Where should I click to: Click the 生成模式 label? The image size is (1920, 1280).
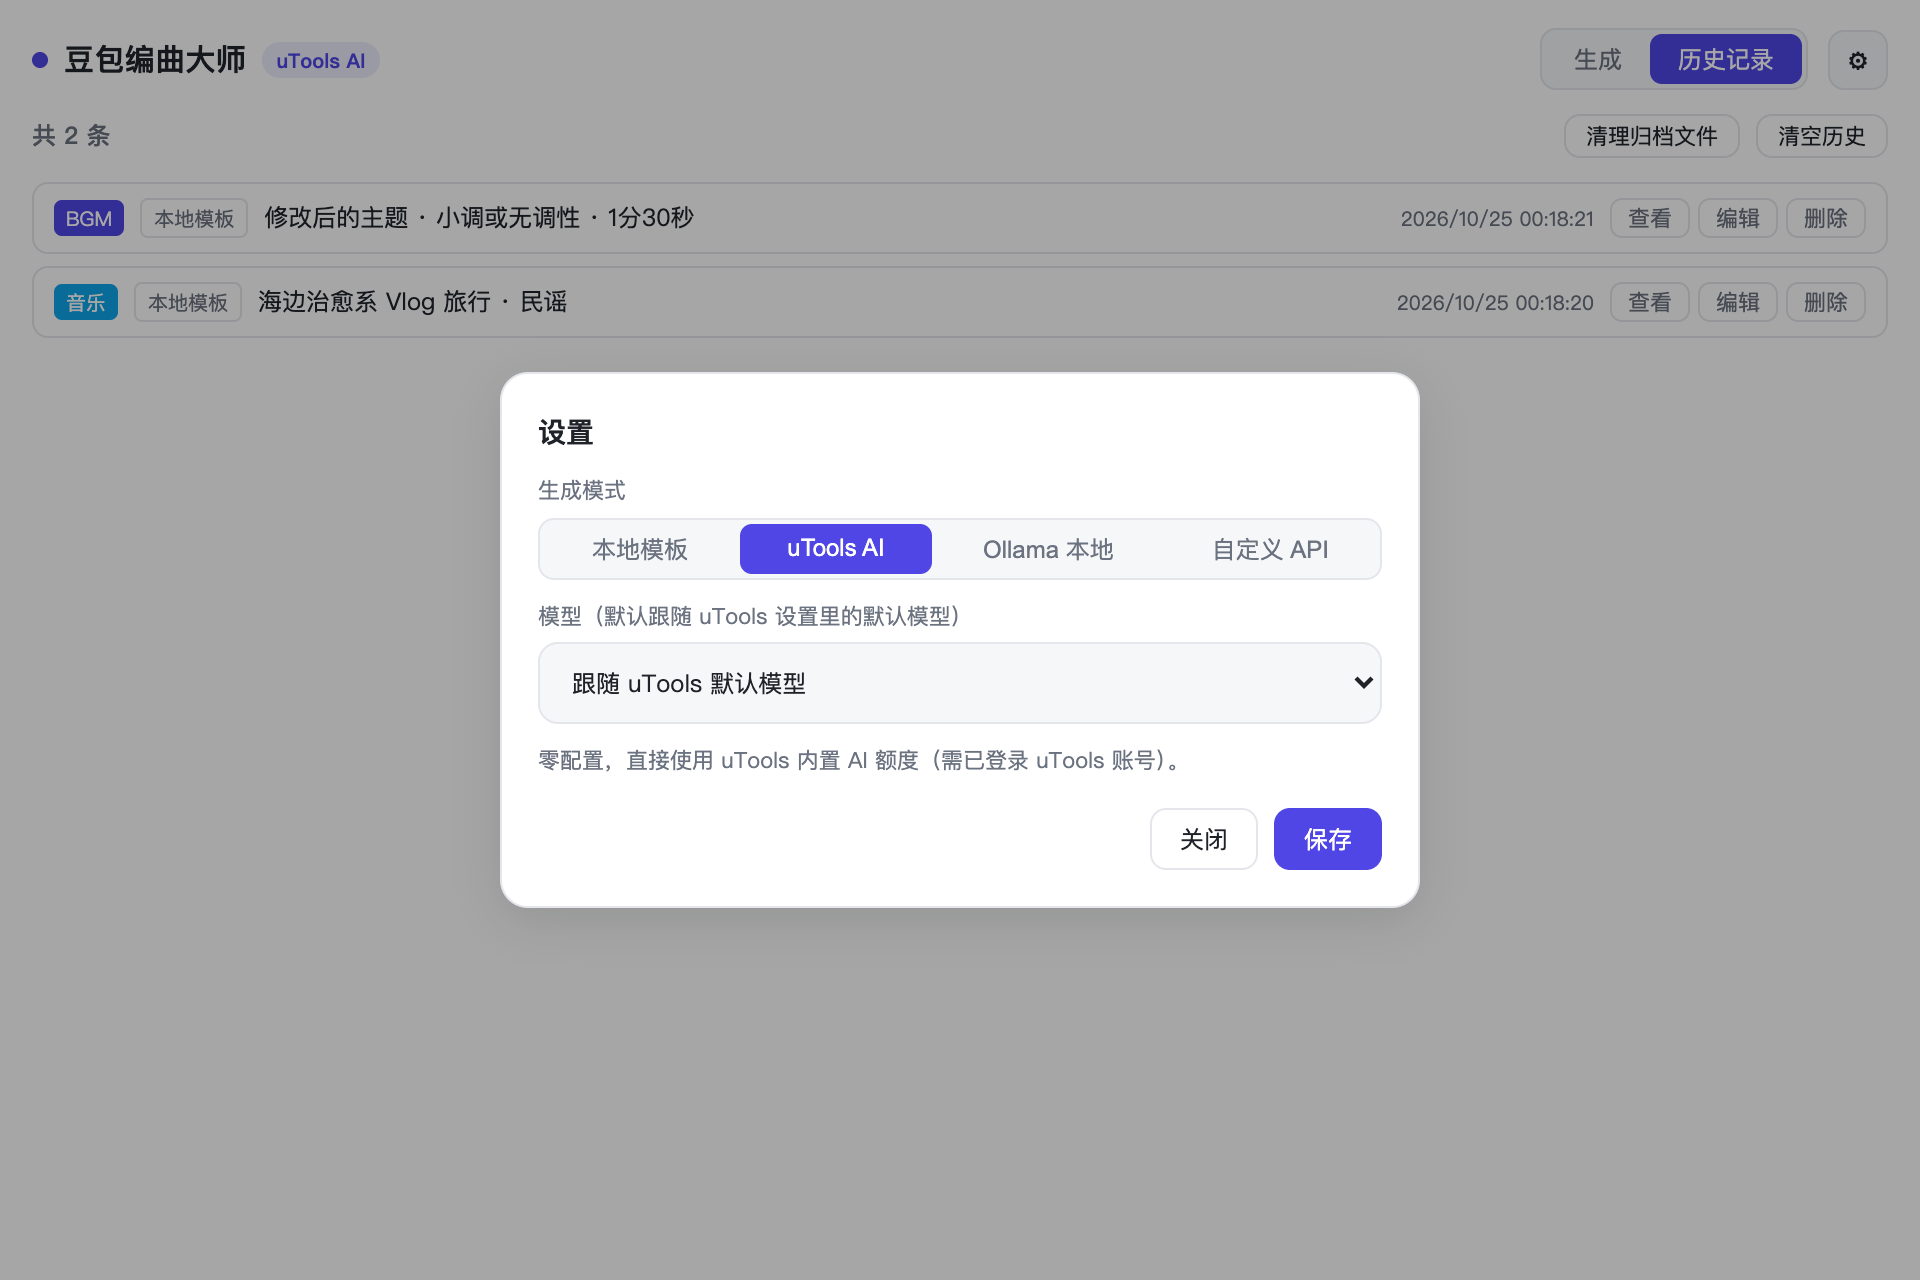pos(582,490)
